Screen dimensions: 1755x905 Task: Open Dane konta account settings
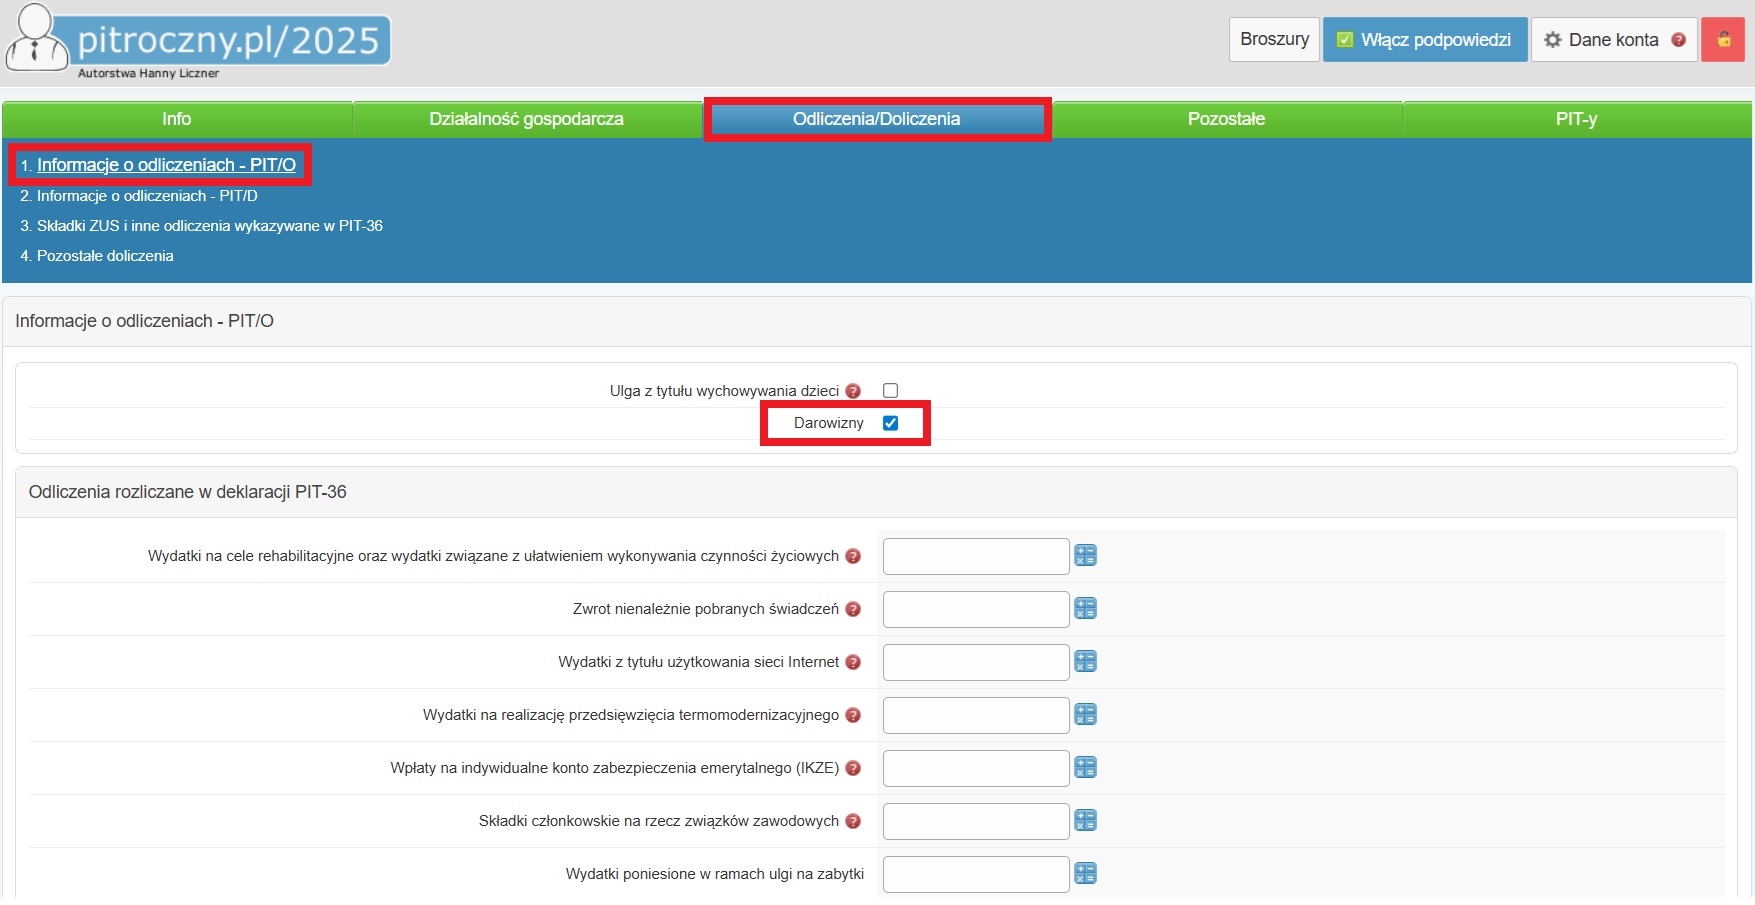tap(1612, 40)
